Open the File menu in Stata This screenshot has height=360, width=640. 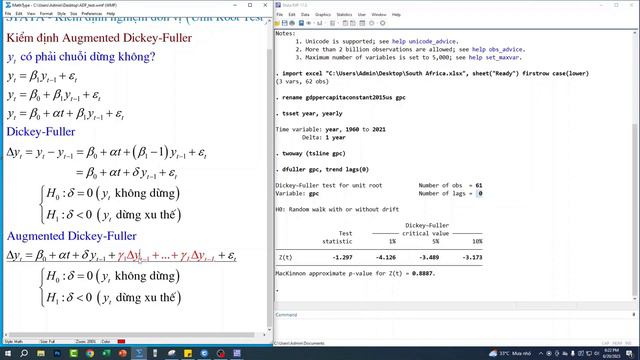point(280,15)
